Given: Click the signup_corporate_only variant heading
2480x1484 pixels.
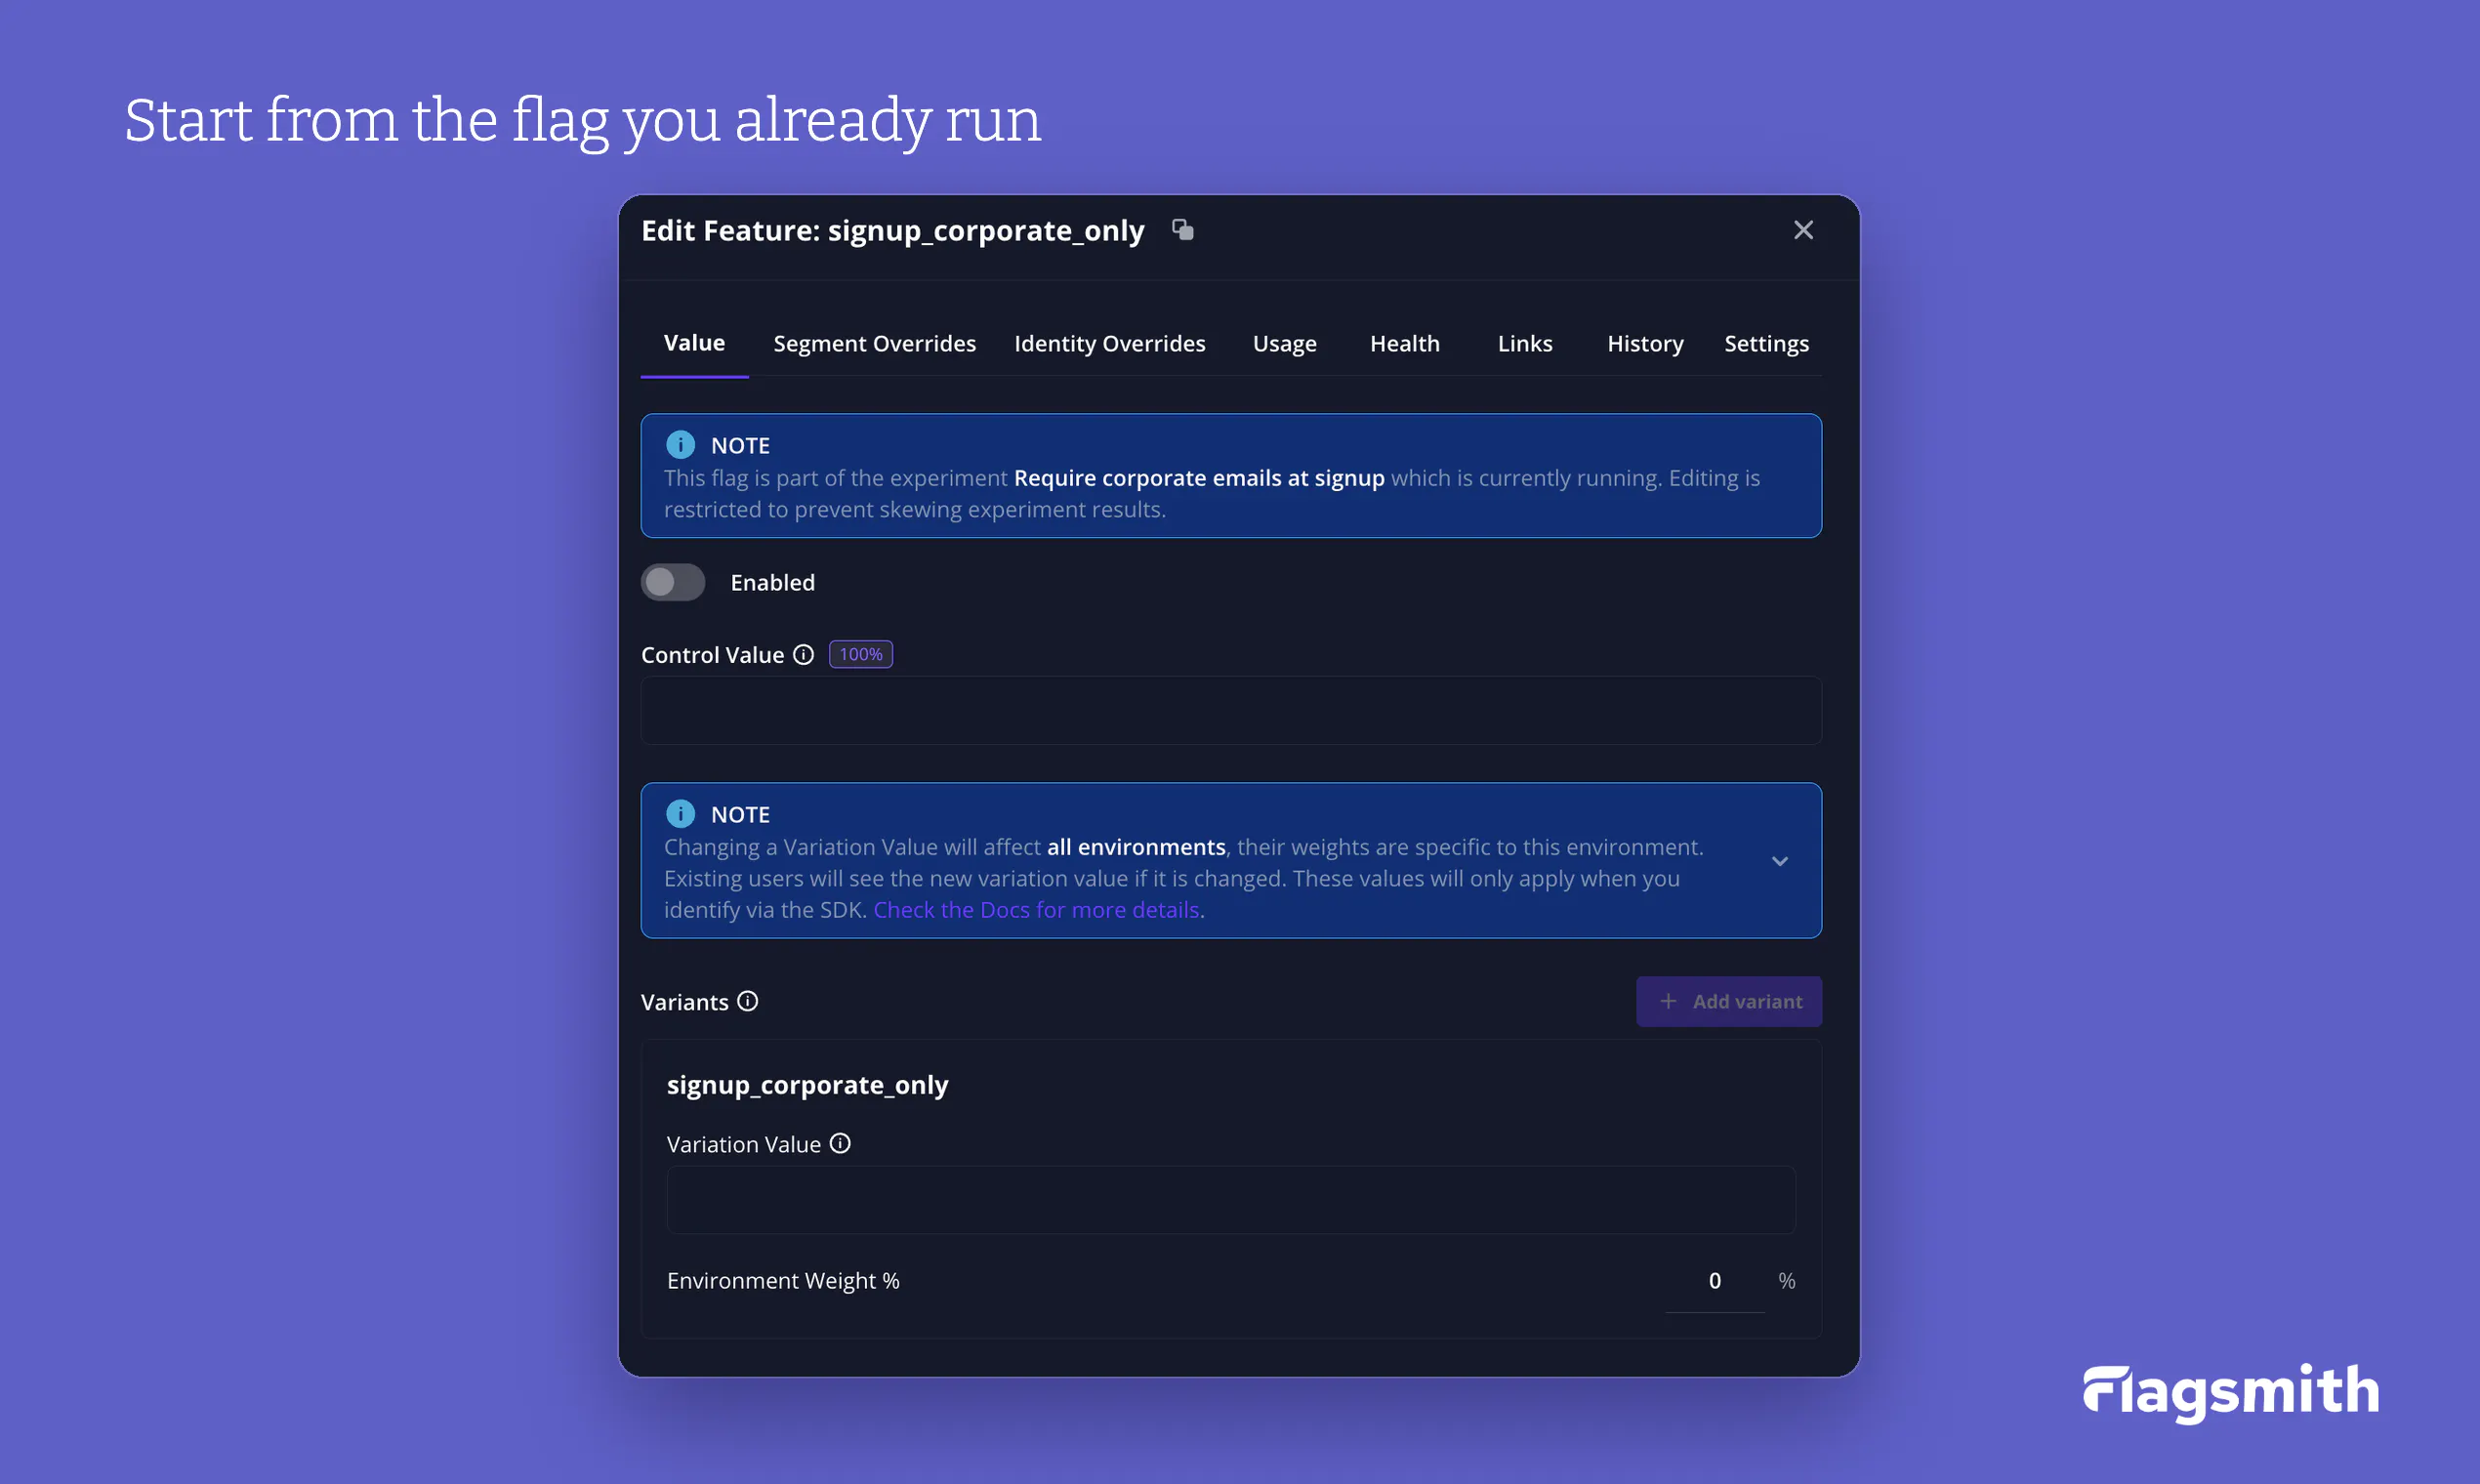Looking at the screenshot, I should point(807,1084).
